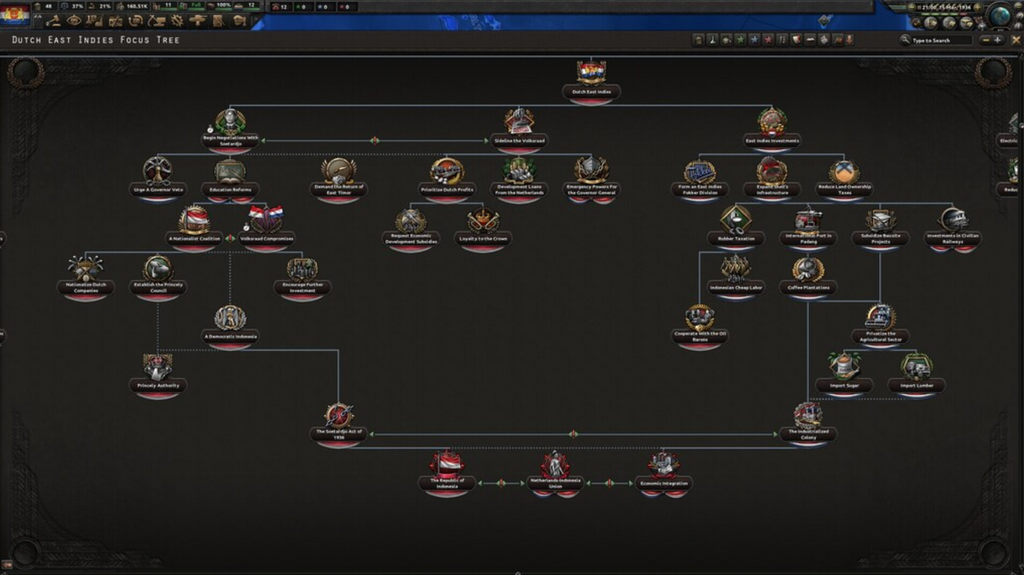Toggle the red star focus filter

(x=768, y=40)
